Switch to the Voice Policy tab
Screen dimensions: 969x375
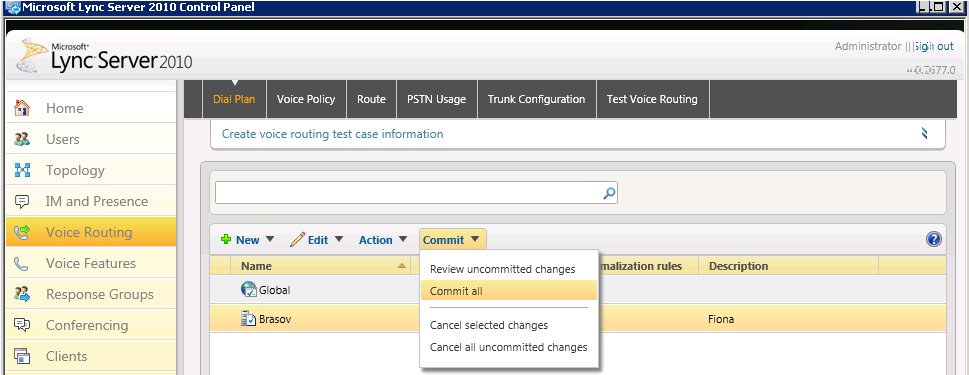click(x=306, y=99)
